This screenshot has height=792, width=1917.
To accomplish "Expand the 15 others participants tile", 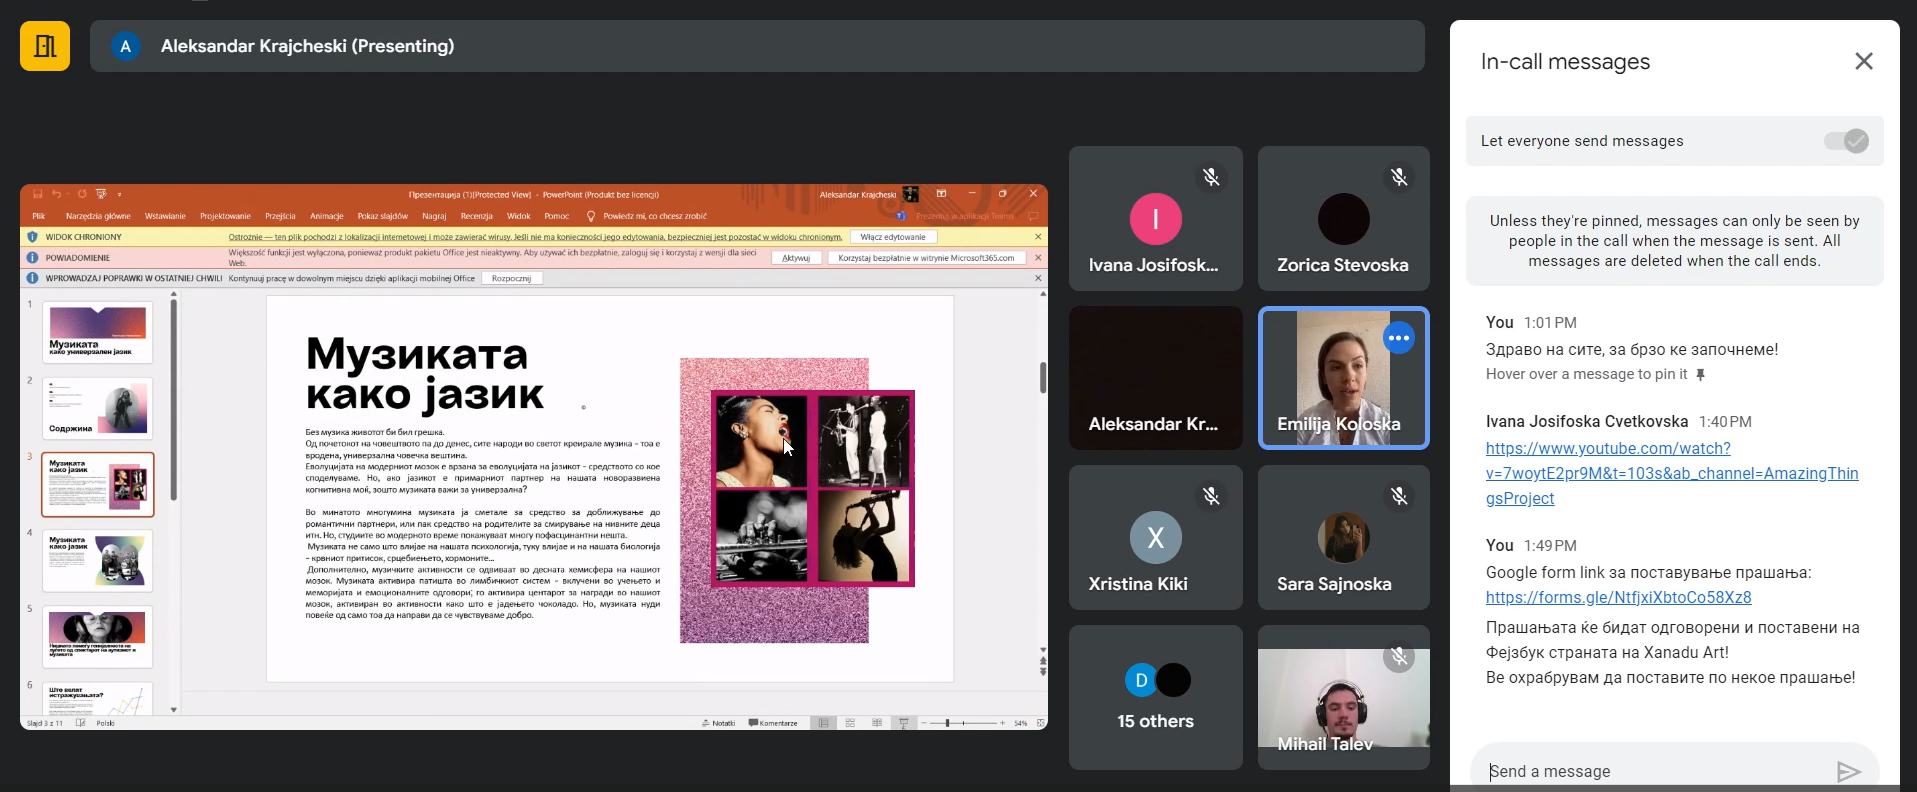I will point(1155,697).
